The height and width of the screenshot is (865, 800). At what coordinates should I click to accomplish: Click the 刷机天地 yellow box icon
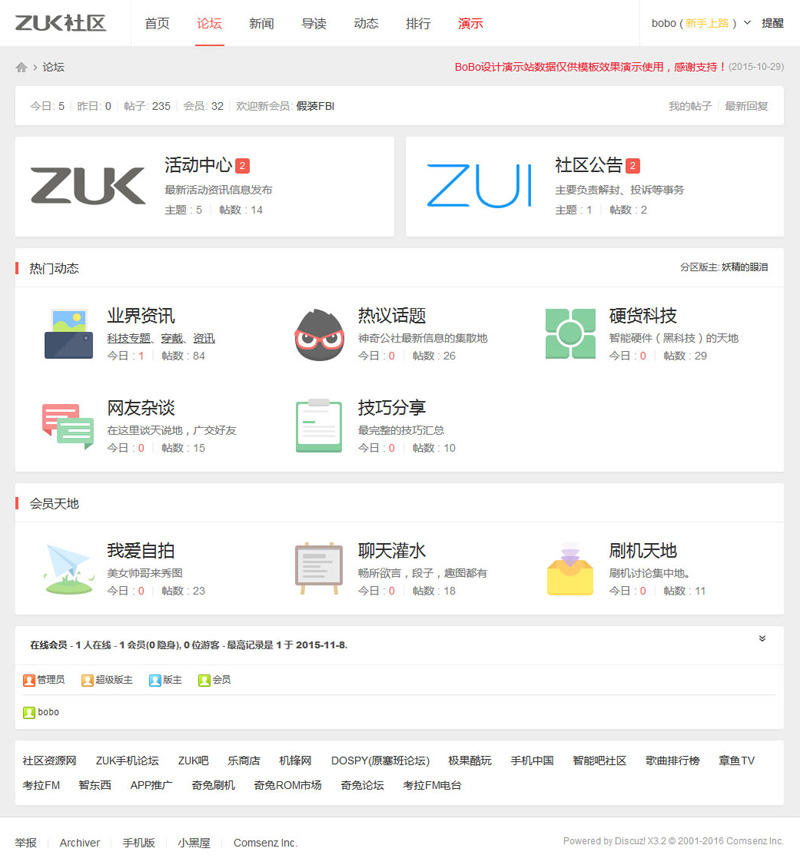click(x=570, y=569)
